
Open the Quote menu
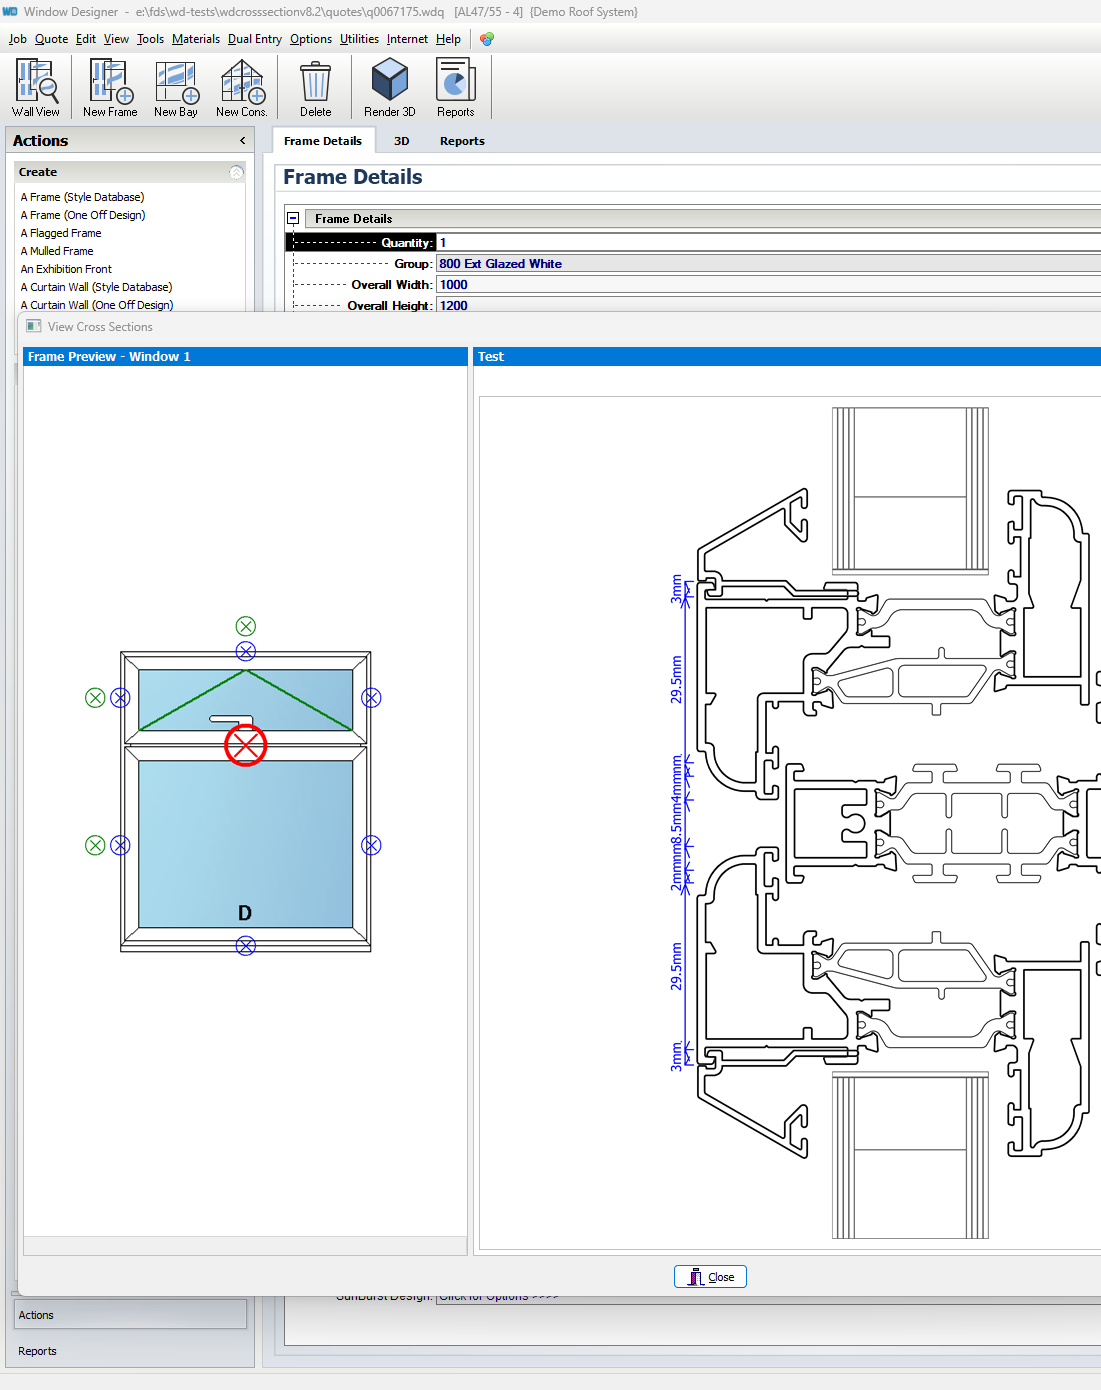click(52, 39)
